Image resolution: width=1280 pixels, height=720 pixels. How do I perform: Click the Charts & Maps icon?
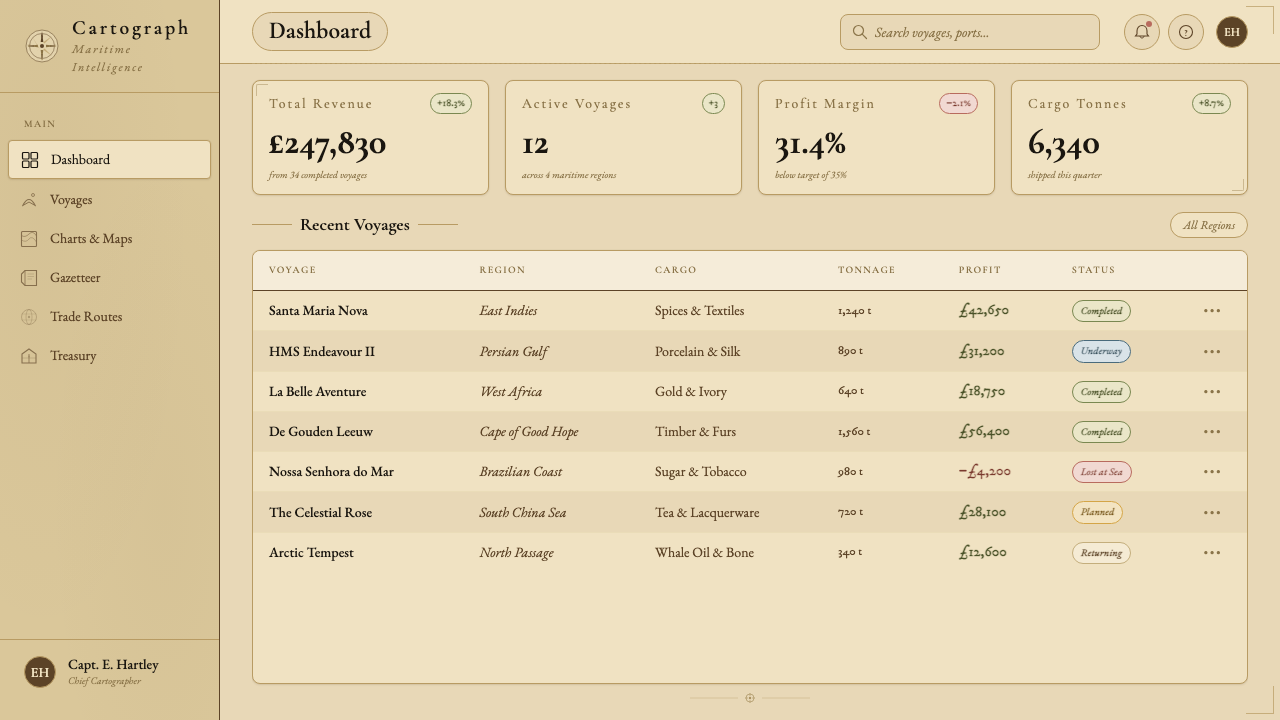[29, 239]
